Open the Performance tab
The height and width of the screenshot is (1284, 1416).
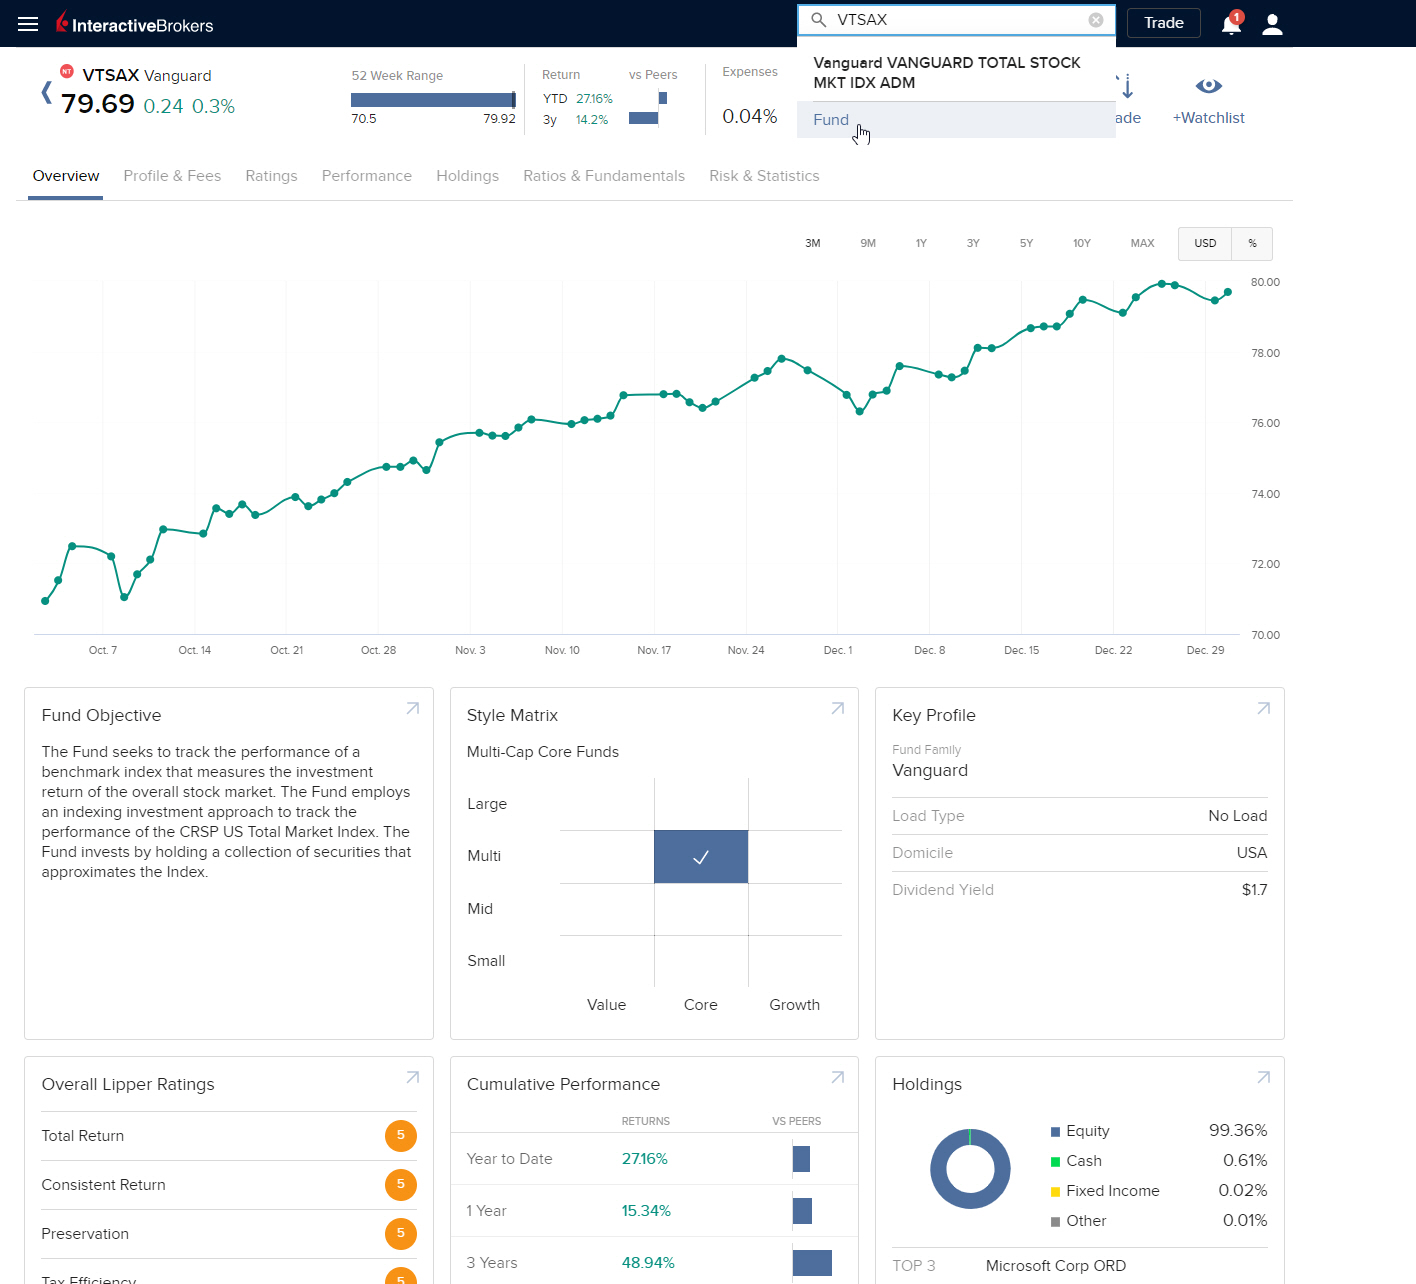(x=367, y=176)
